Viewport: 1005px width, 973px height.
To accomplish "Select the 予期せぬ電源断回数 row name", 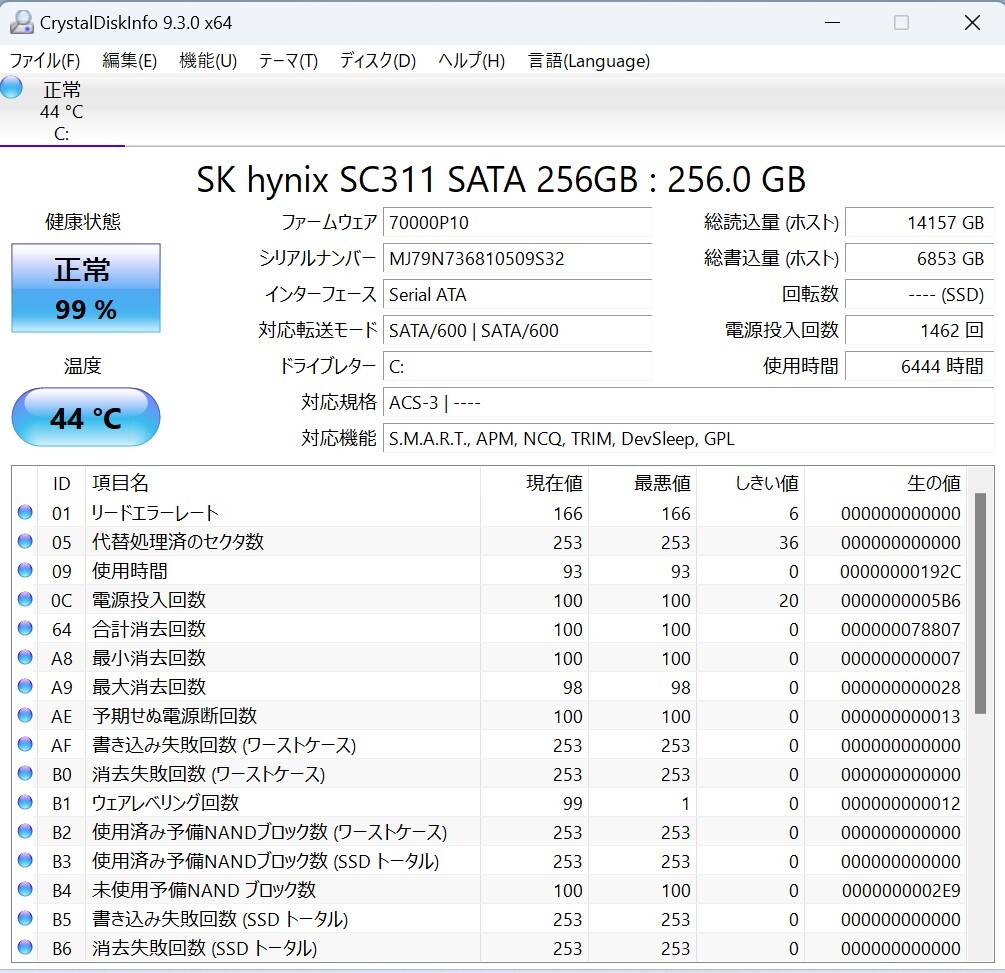I will click(x=174, y=715).
